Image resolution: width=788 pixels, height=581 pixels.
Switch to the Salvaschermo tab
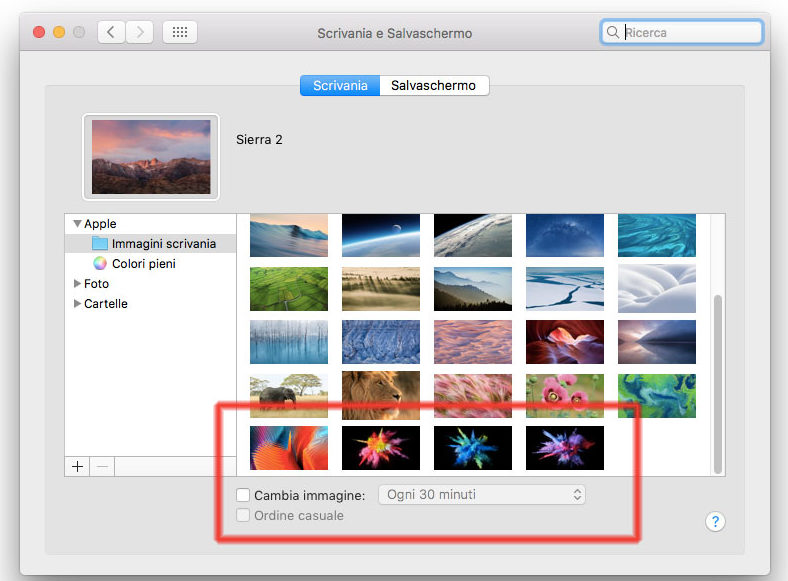click(434, 85)
